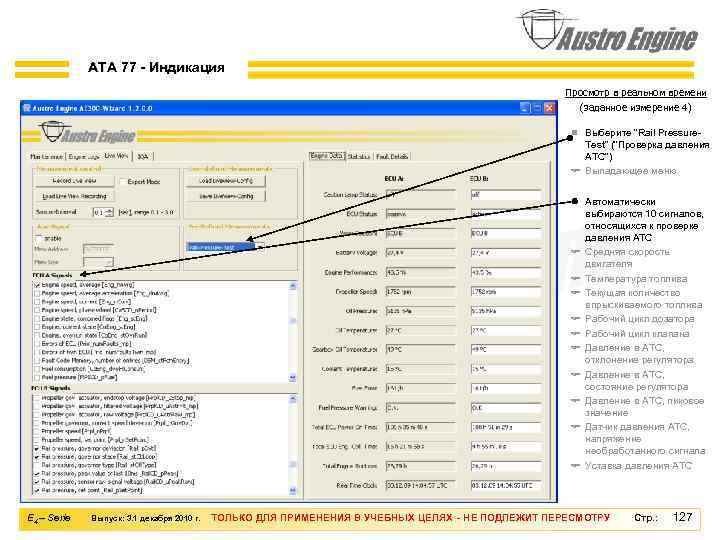Viewport: 720px width, 540px height.
Task: Minimize the AE300-Wizard window
Action: [525, 108]
